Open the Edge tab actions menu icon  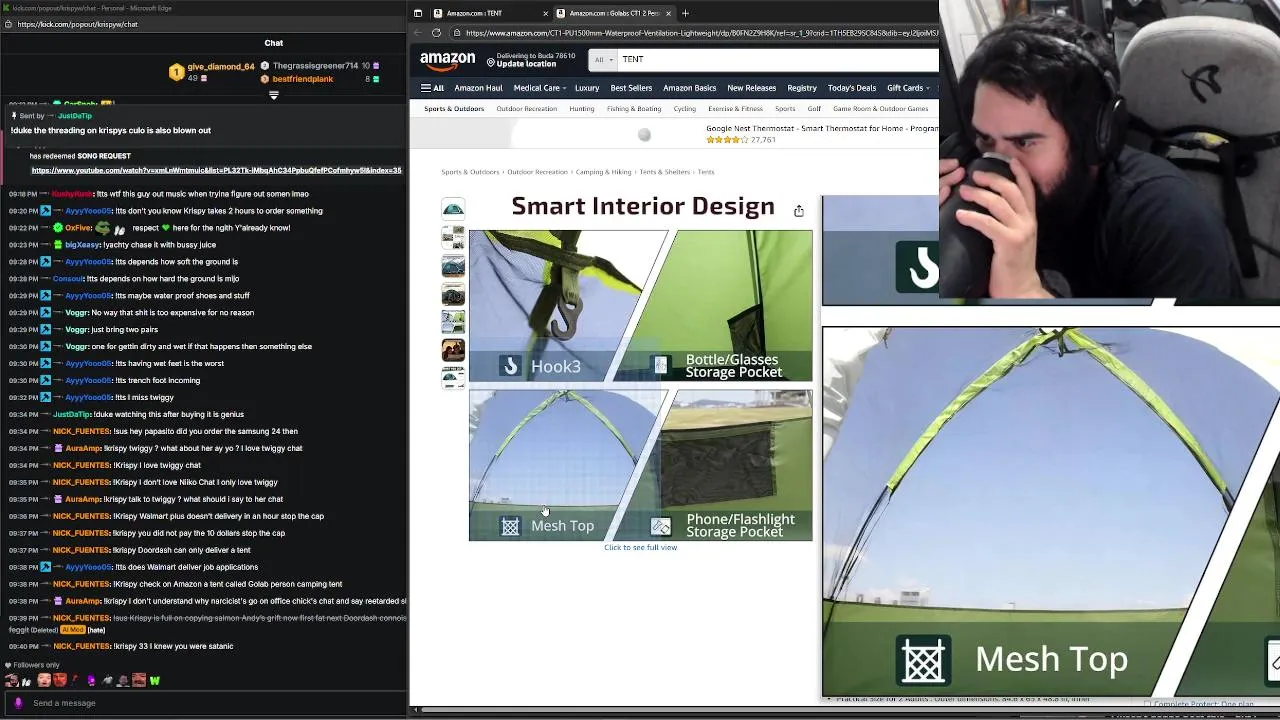(418, 13)
